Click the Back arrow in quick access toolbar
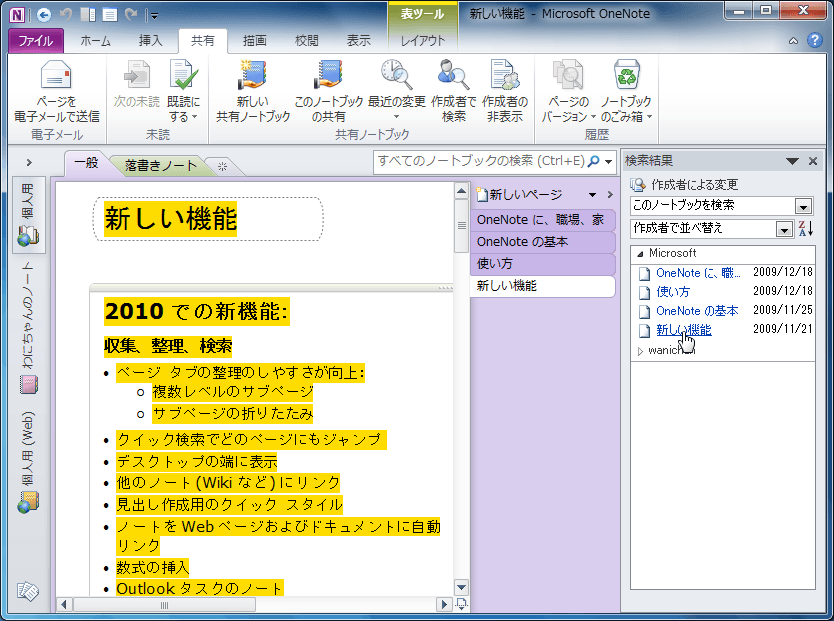The image size is (834, 621). (44, 14)
